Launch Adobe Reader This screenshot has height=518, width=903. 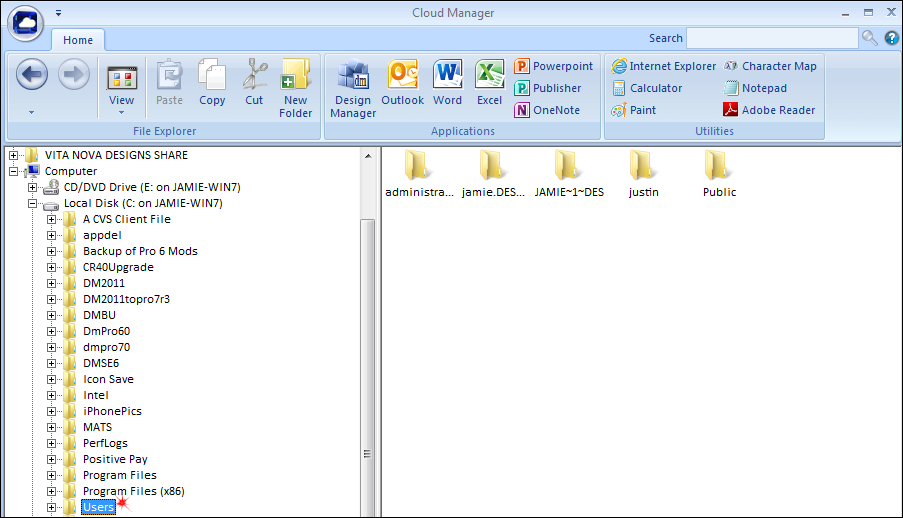pos(769,110)
